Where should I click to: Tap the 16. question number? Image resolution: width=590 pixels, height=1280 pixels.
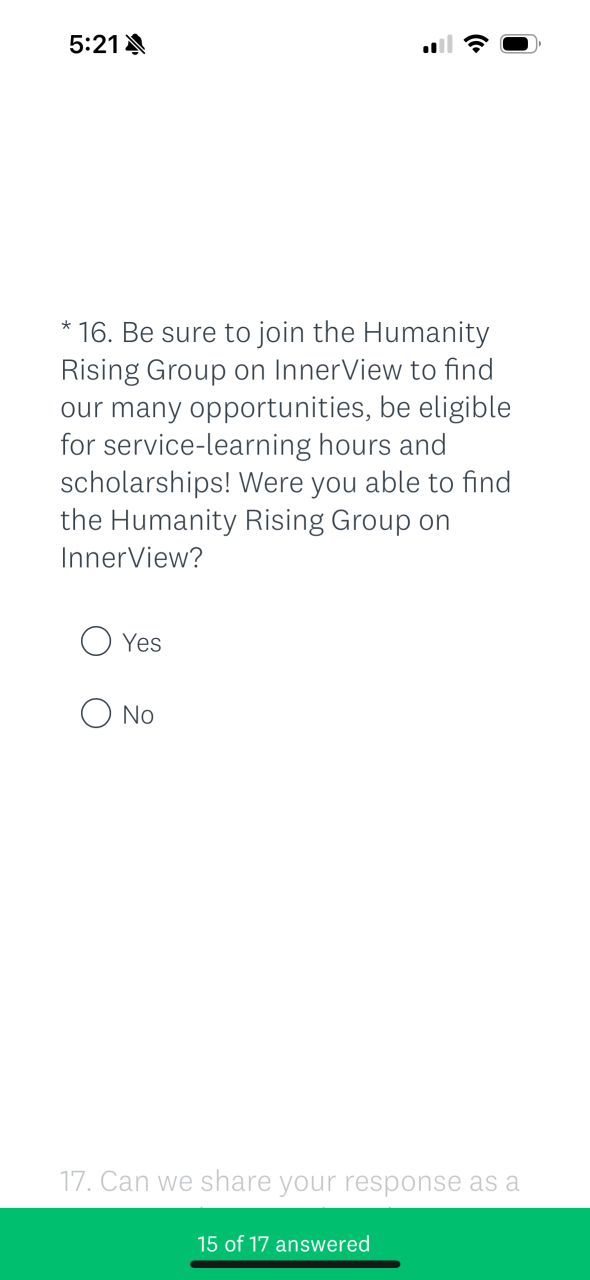pyautogui.click(x=95, y=332)
